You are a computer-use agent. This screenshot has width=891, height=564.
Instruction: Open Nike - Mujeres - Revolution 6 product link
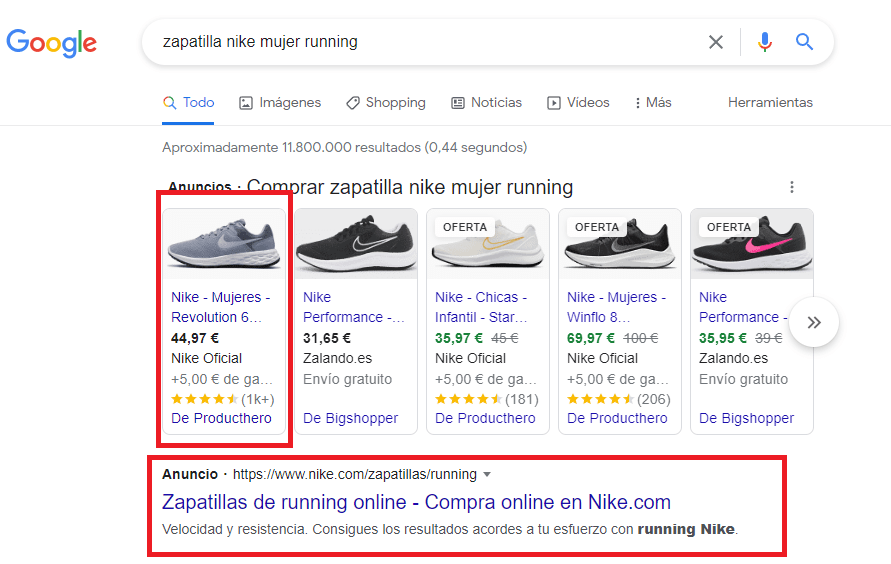[x=220, y=307]
